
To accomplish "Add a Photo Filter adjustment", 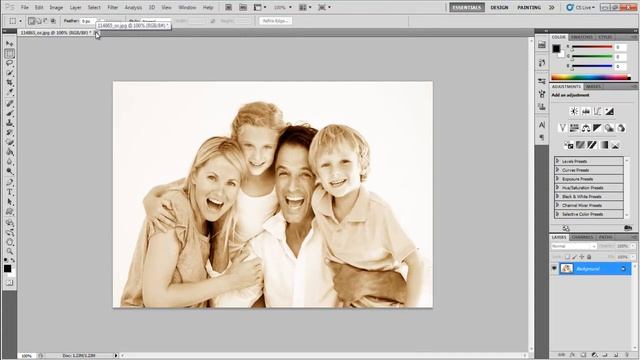I will pyautogui.click(x=609, y=128).
